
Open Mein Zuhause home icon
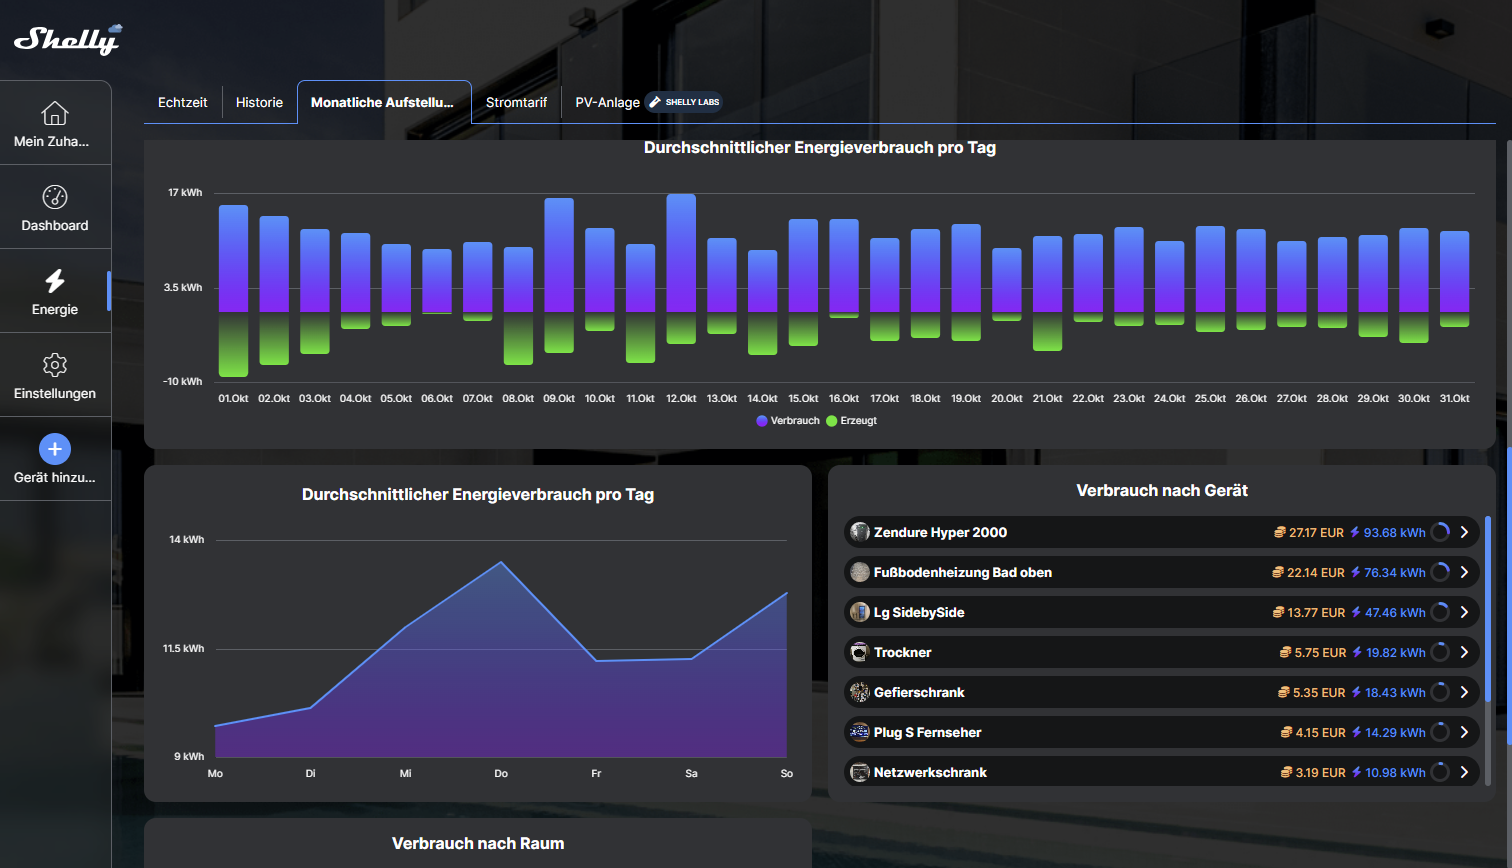[x=55, y=113]
